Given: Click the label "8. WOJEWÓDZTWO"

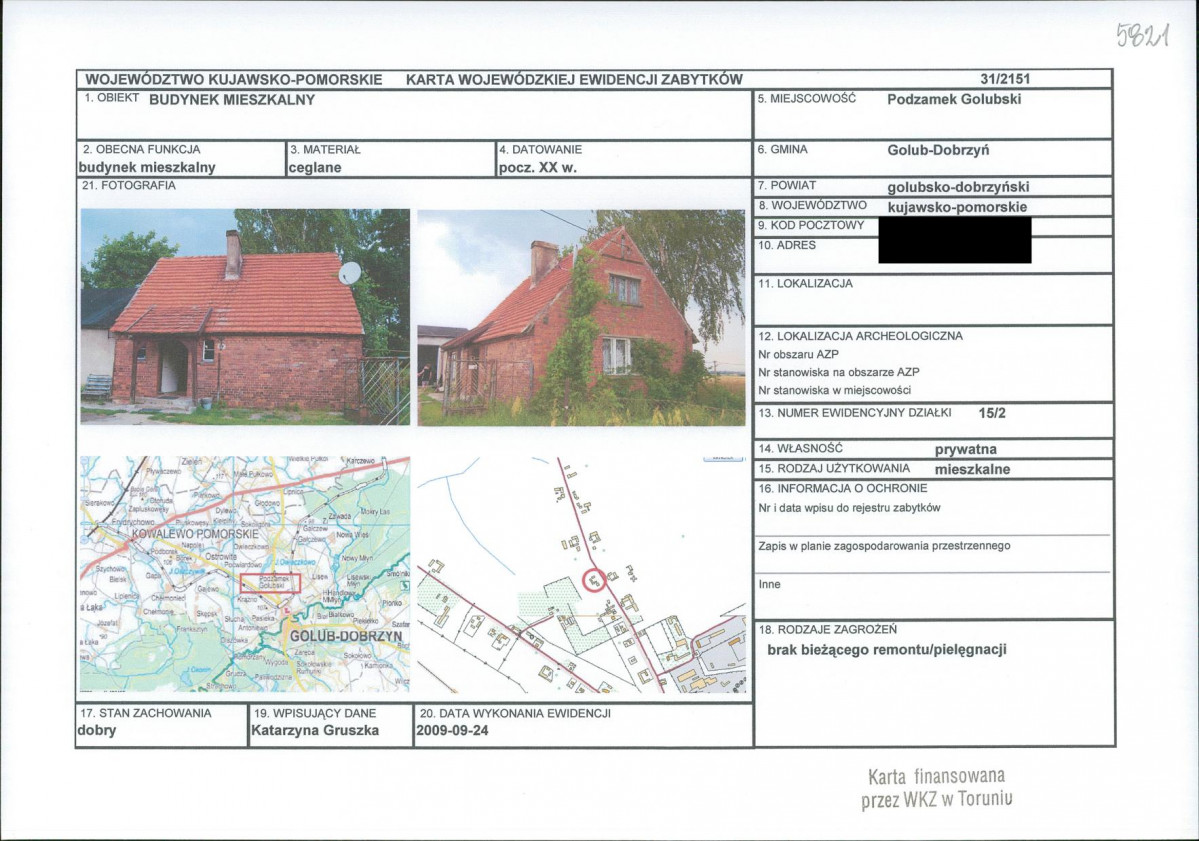Looking at the screenshot, I should click(x=812, y=206).
